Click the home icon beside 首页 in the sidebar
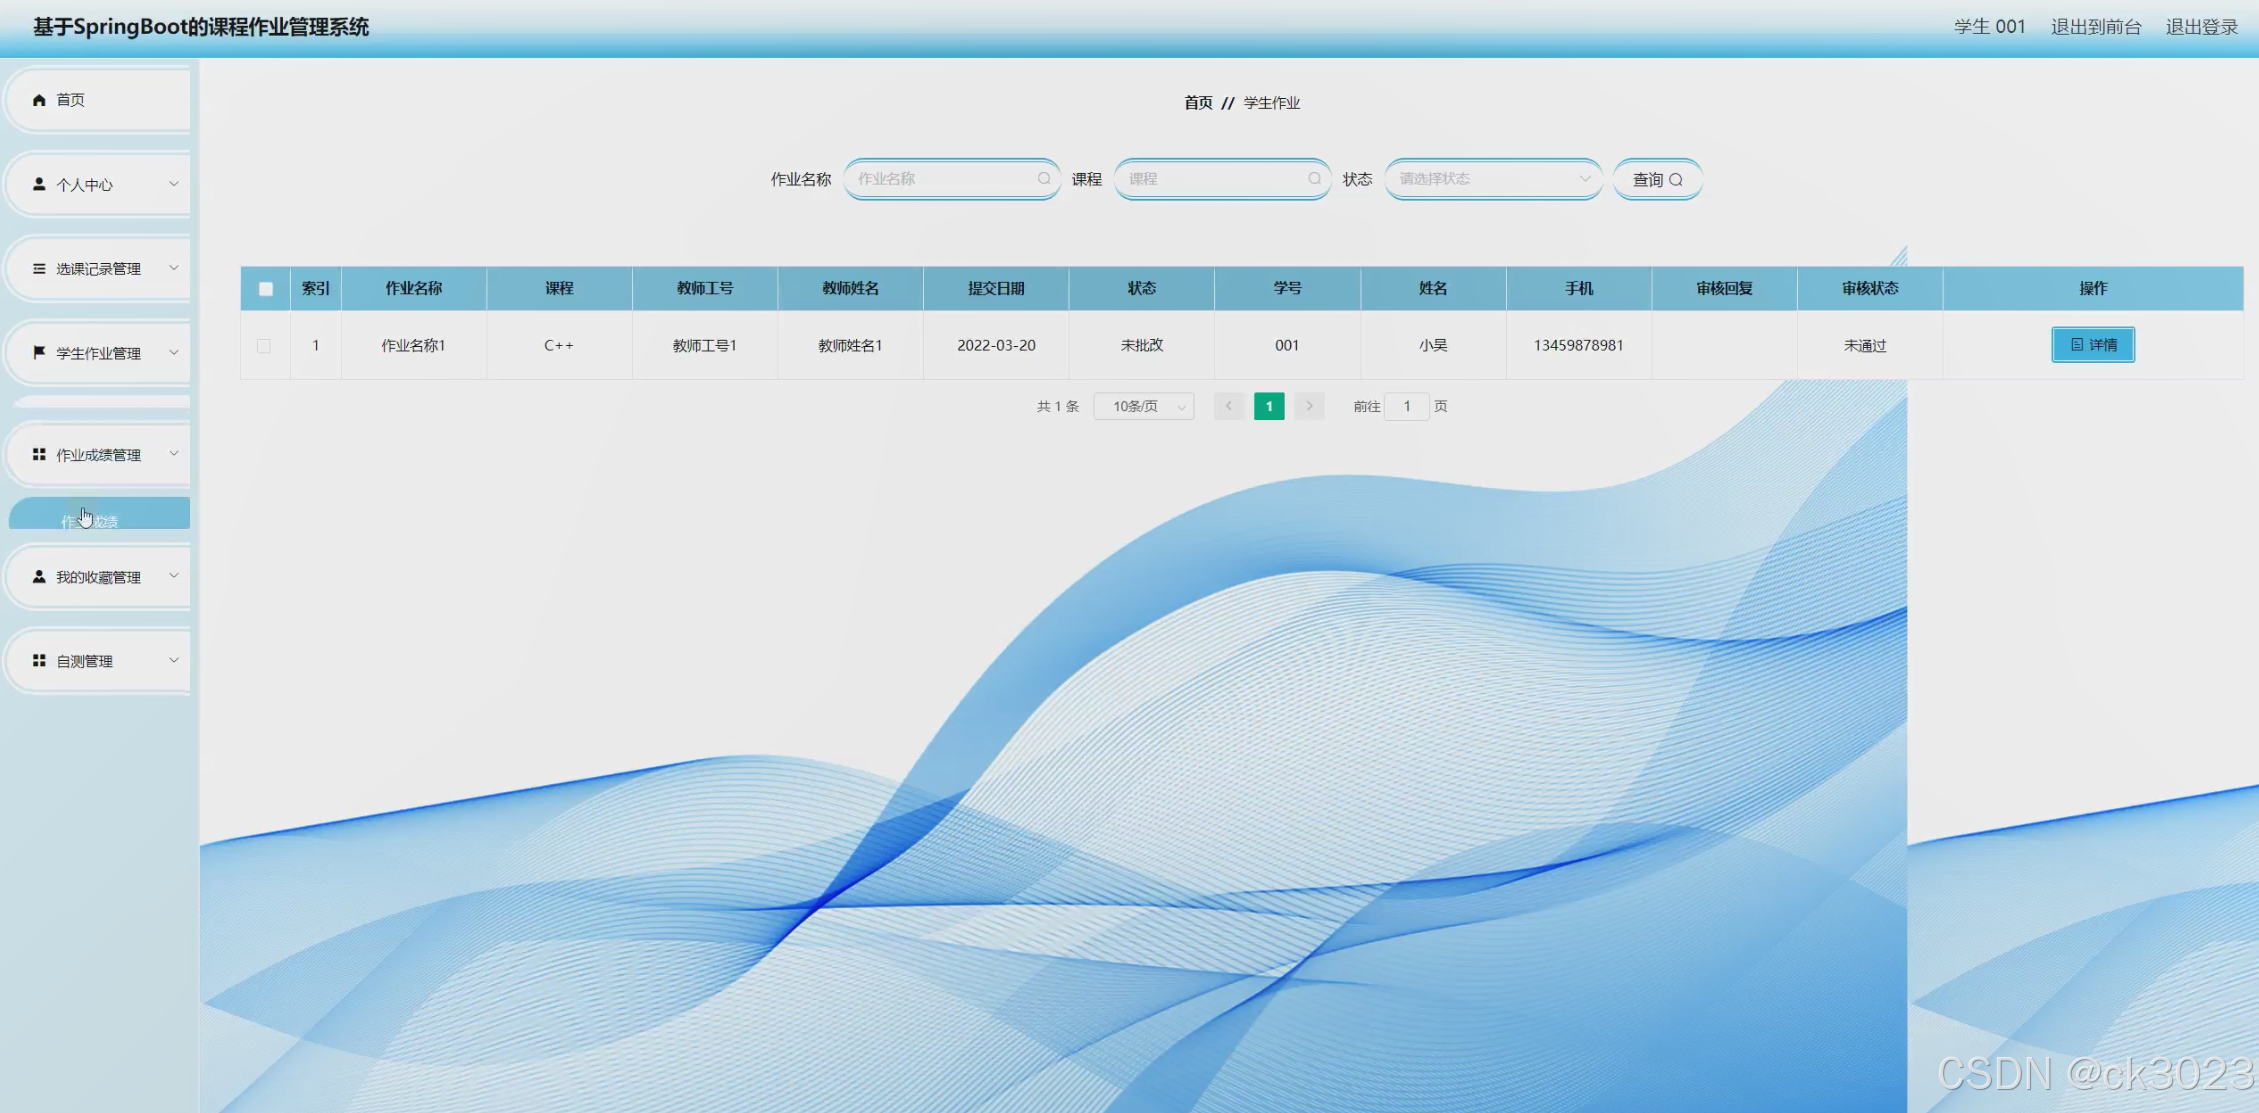Viewport: 2259px width, 1113px height. click(x=39, y=100)
